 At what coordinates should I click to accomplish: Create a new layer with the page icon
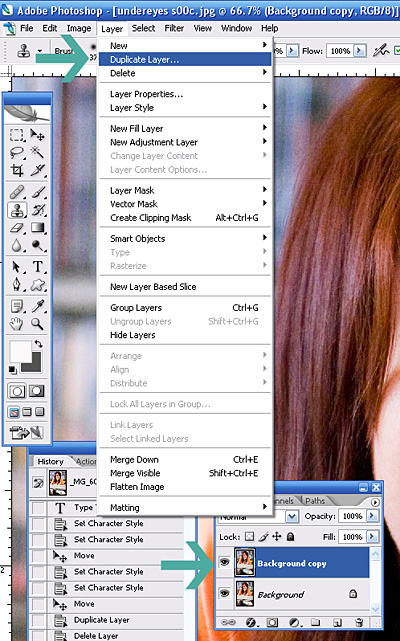pos(337,623)
